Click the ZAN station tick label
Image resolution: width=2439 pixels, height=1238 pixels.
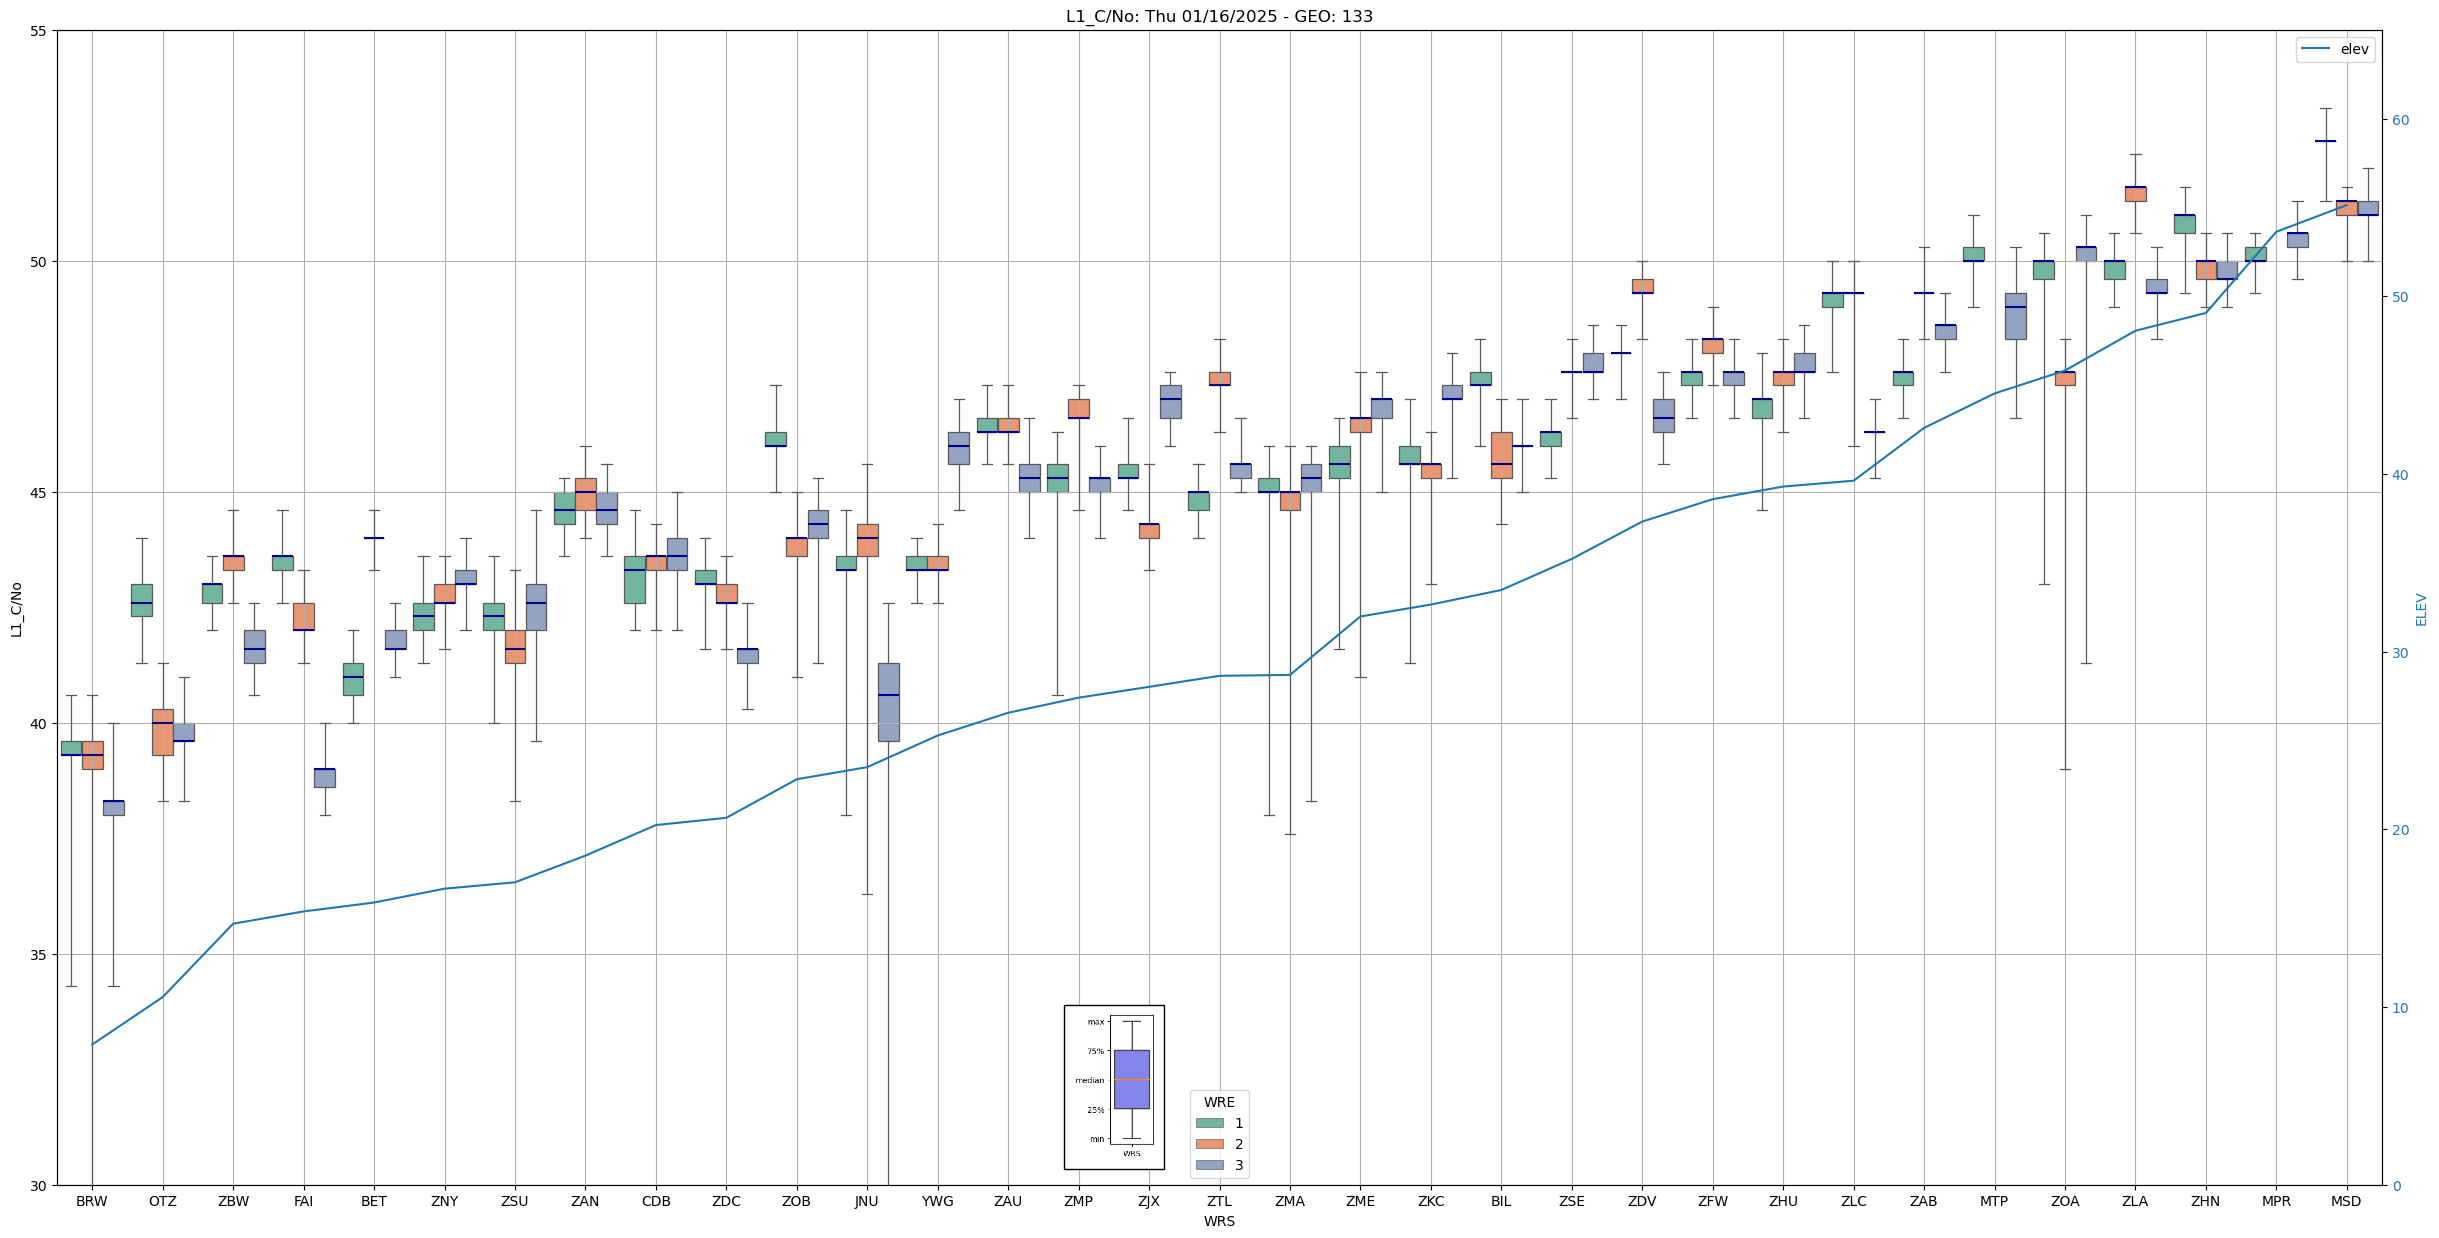point(585,1201)
